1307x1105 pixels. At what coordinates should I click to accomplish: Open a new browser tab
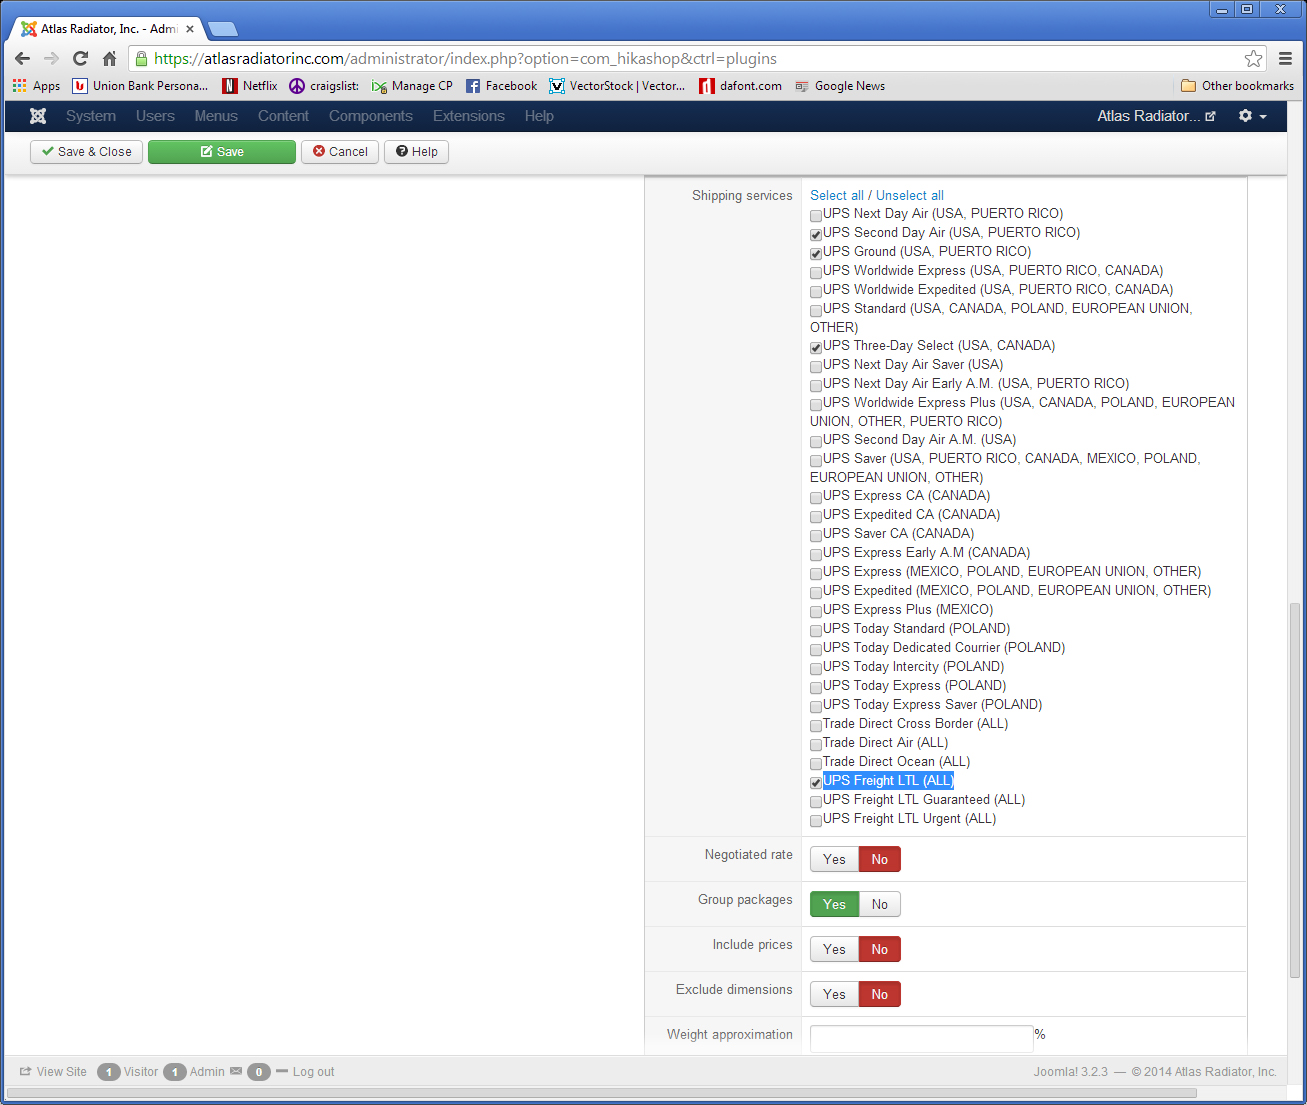click(x=222, y=29)
